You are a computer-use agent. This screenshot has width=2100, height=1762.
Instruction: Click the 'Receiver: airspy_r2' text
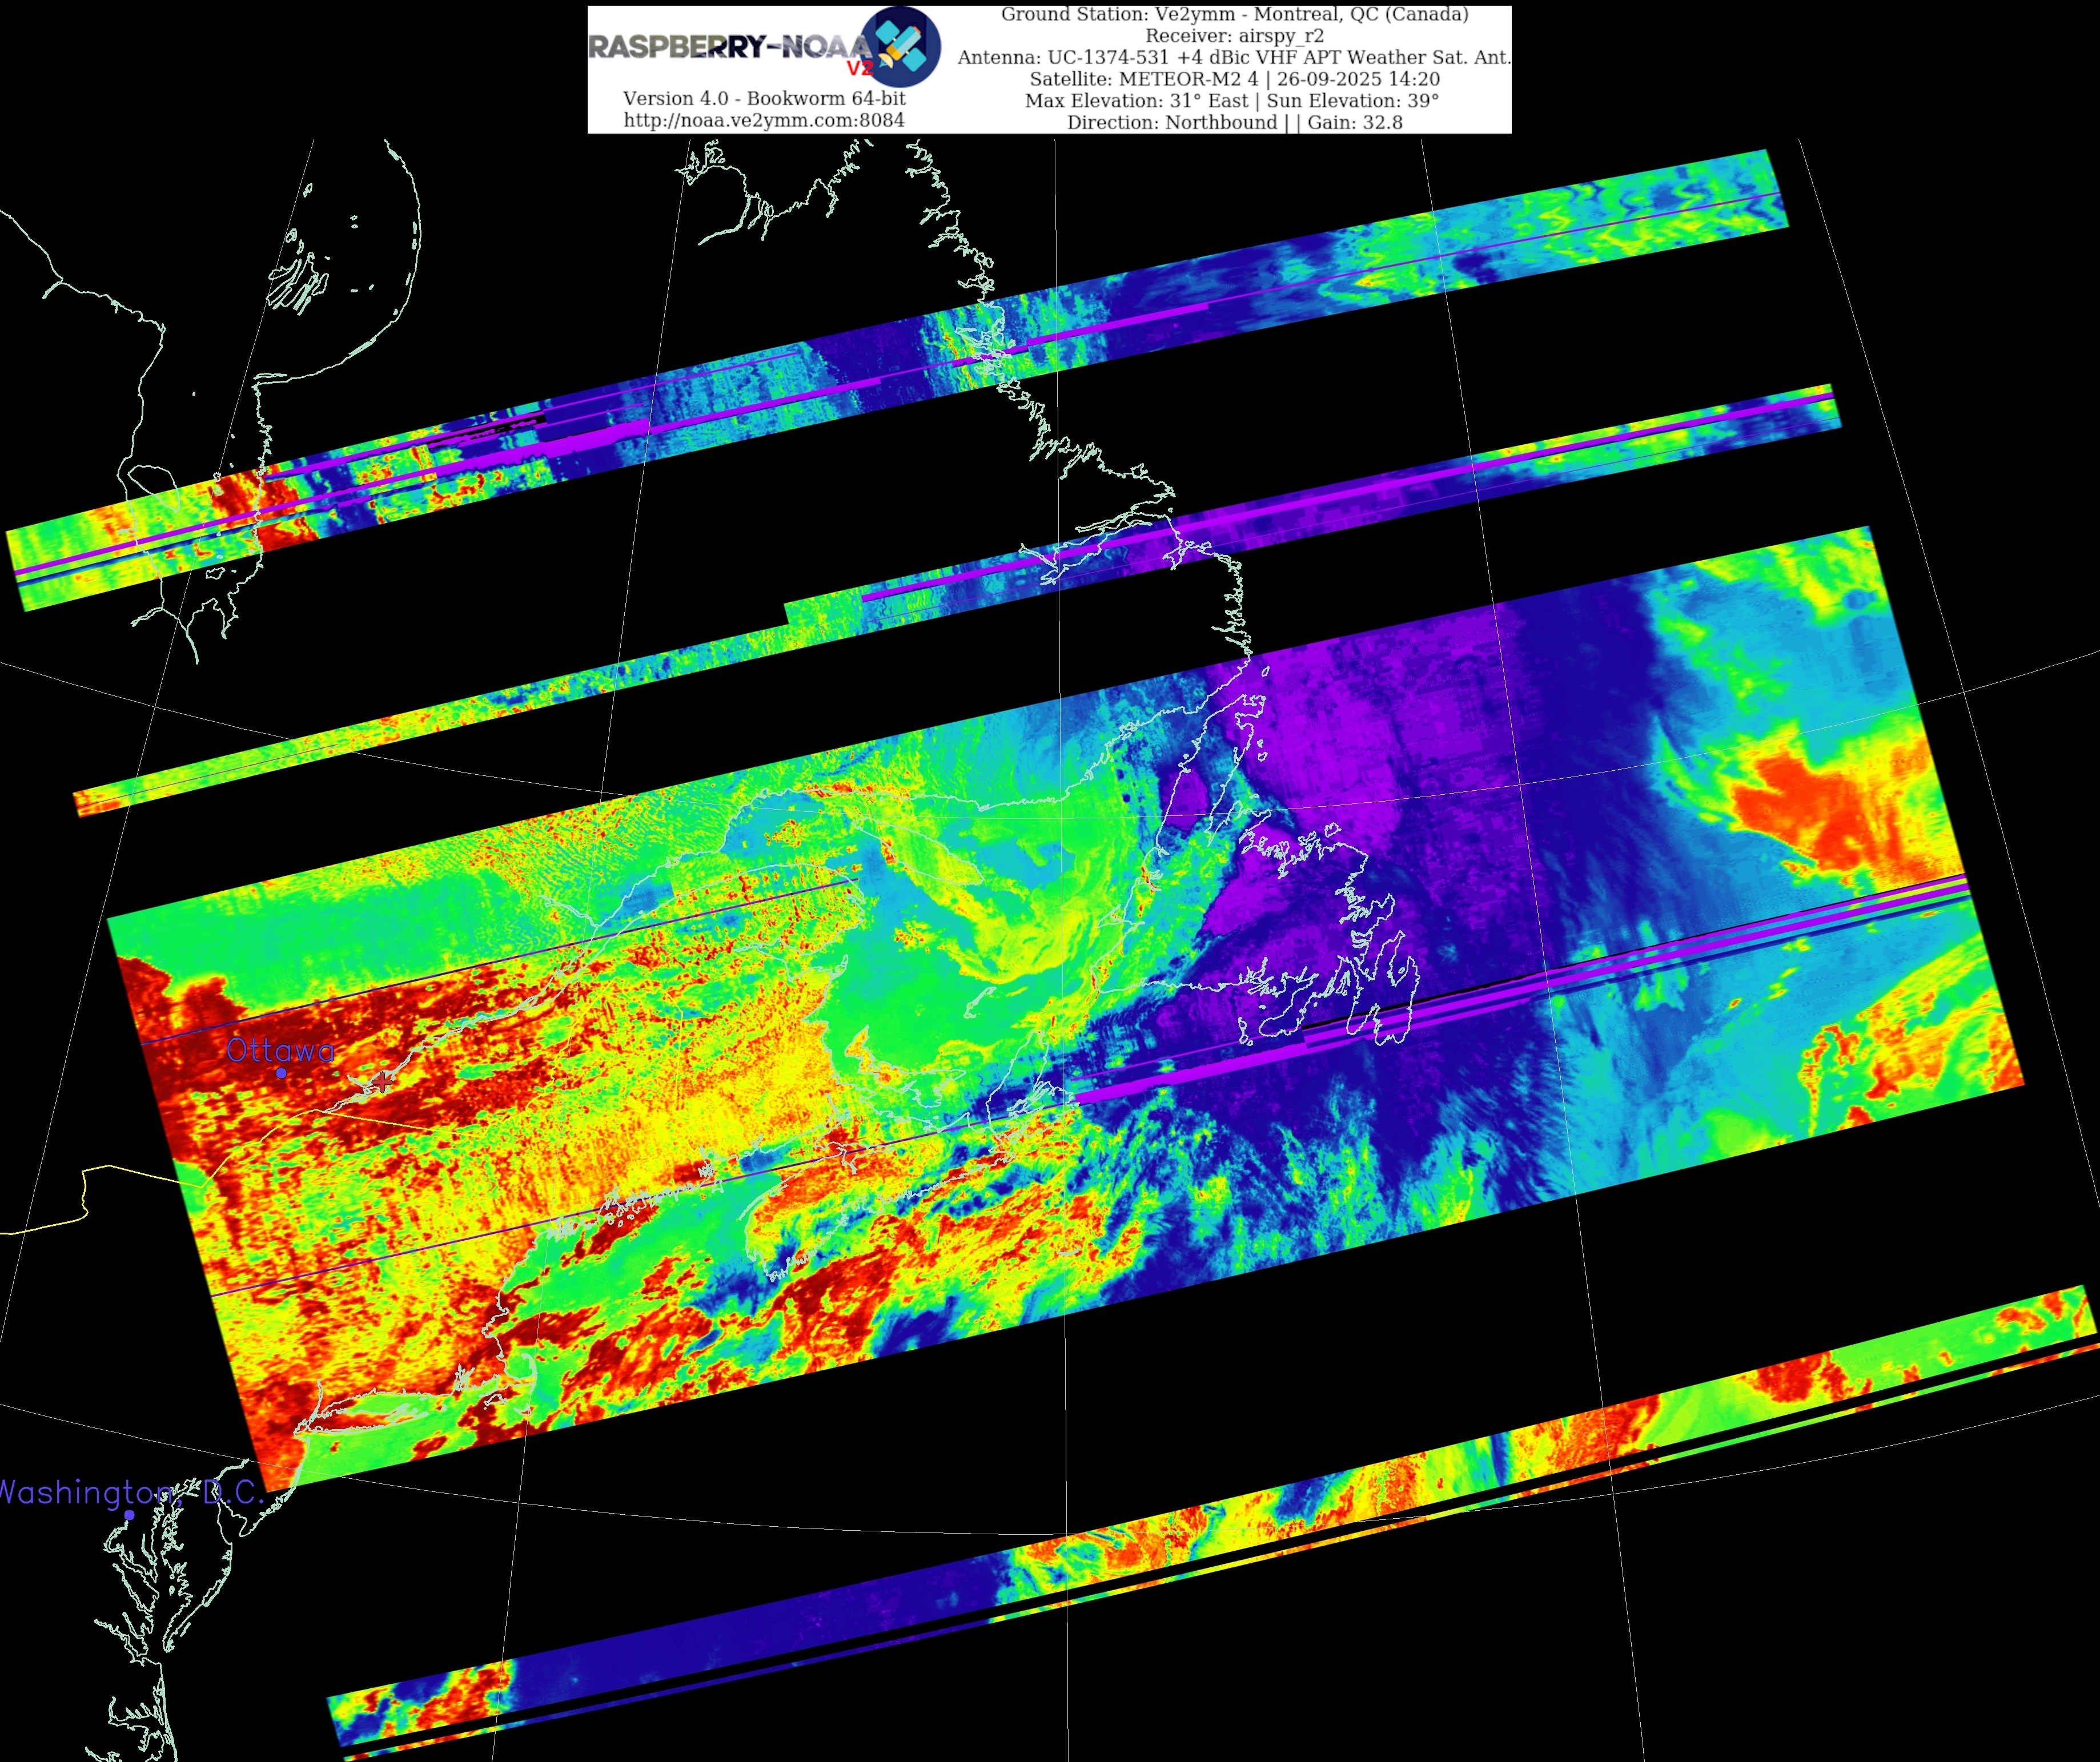pos(1235,36)
